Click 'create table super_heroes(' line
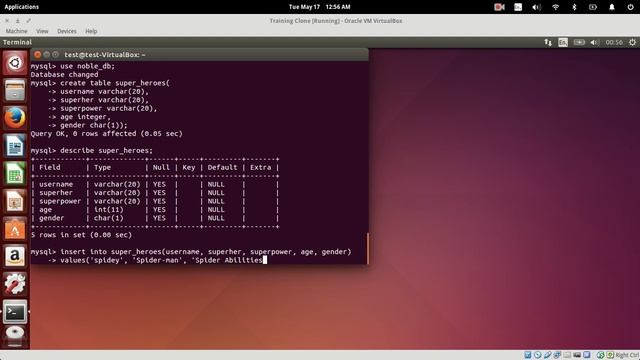640x360 pixels. click(100, 83)
